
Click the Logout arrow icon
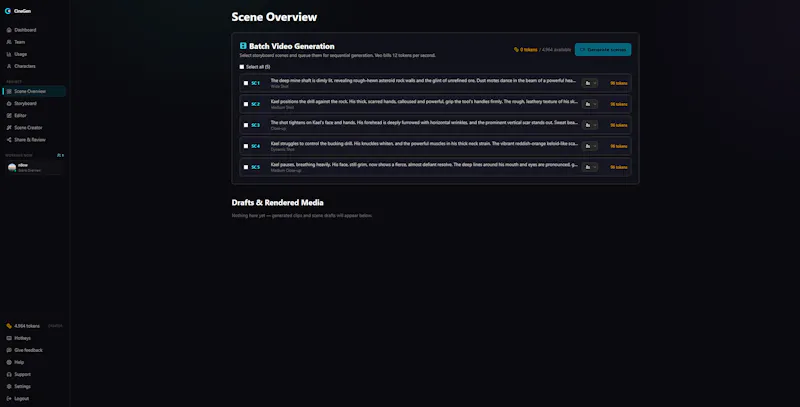pos(9,398)
